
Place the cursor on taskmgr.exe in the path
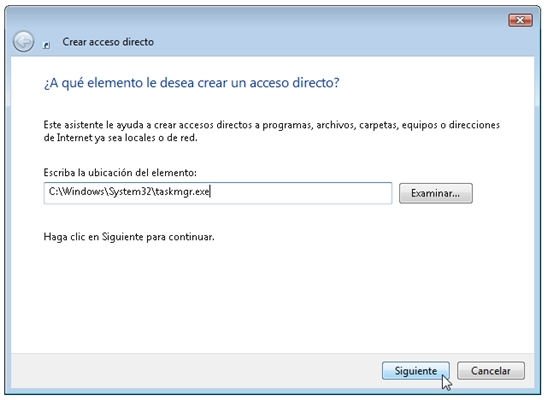point(182,192)
